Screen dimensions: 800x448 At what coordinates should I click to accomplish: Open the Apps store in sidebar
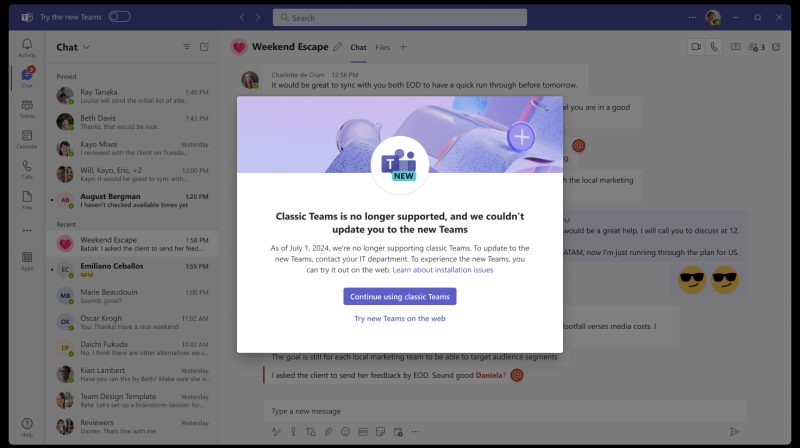[x=27, y=261]
